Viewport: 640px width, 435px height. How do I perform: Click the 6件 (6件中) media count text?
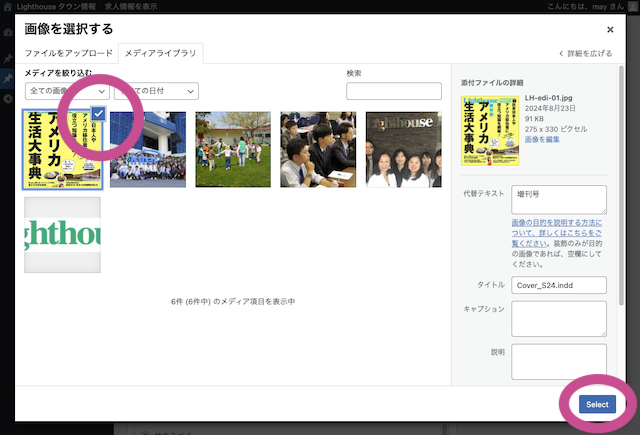pyautogui.click(x=233, y=302)
